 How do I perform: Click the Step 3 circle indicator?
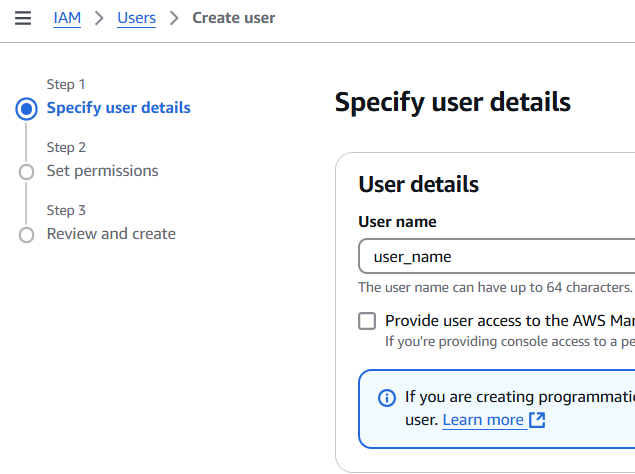pyautogui.click(x=27, y=235)
